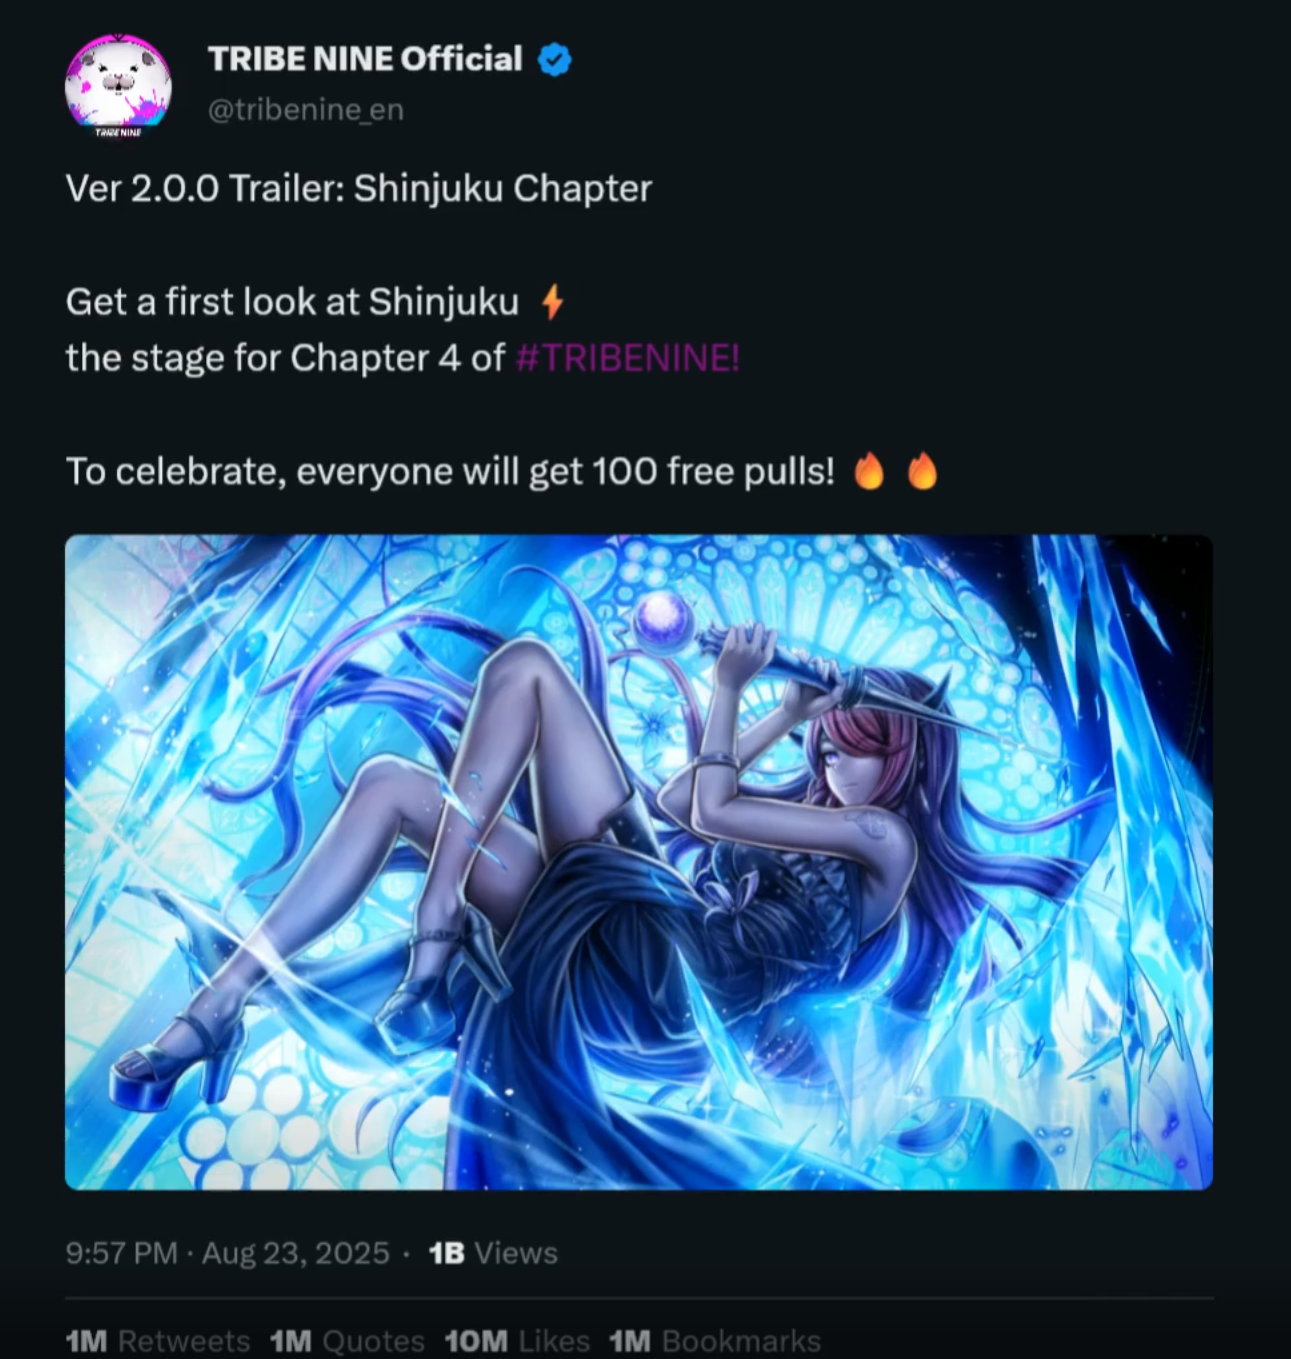
Task: Open the 1M Retweets list
Action: pos(158,1341)
